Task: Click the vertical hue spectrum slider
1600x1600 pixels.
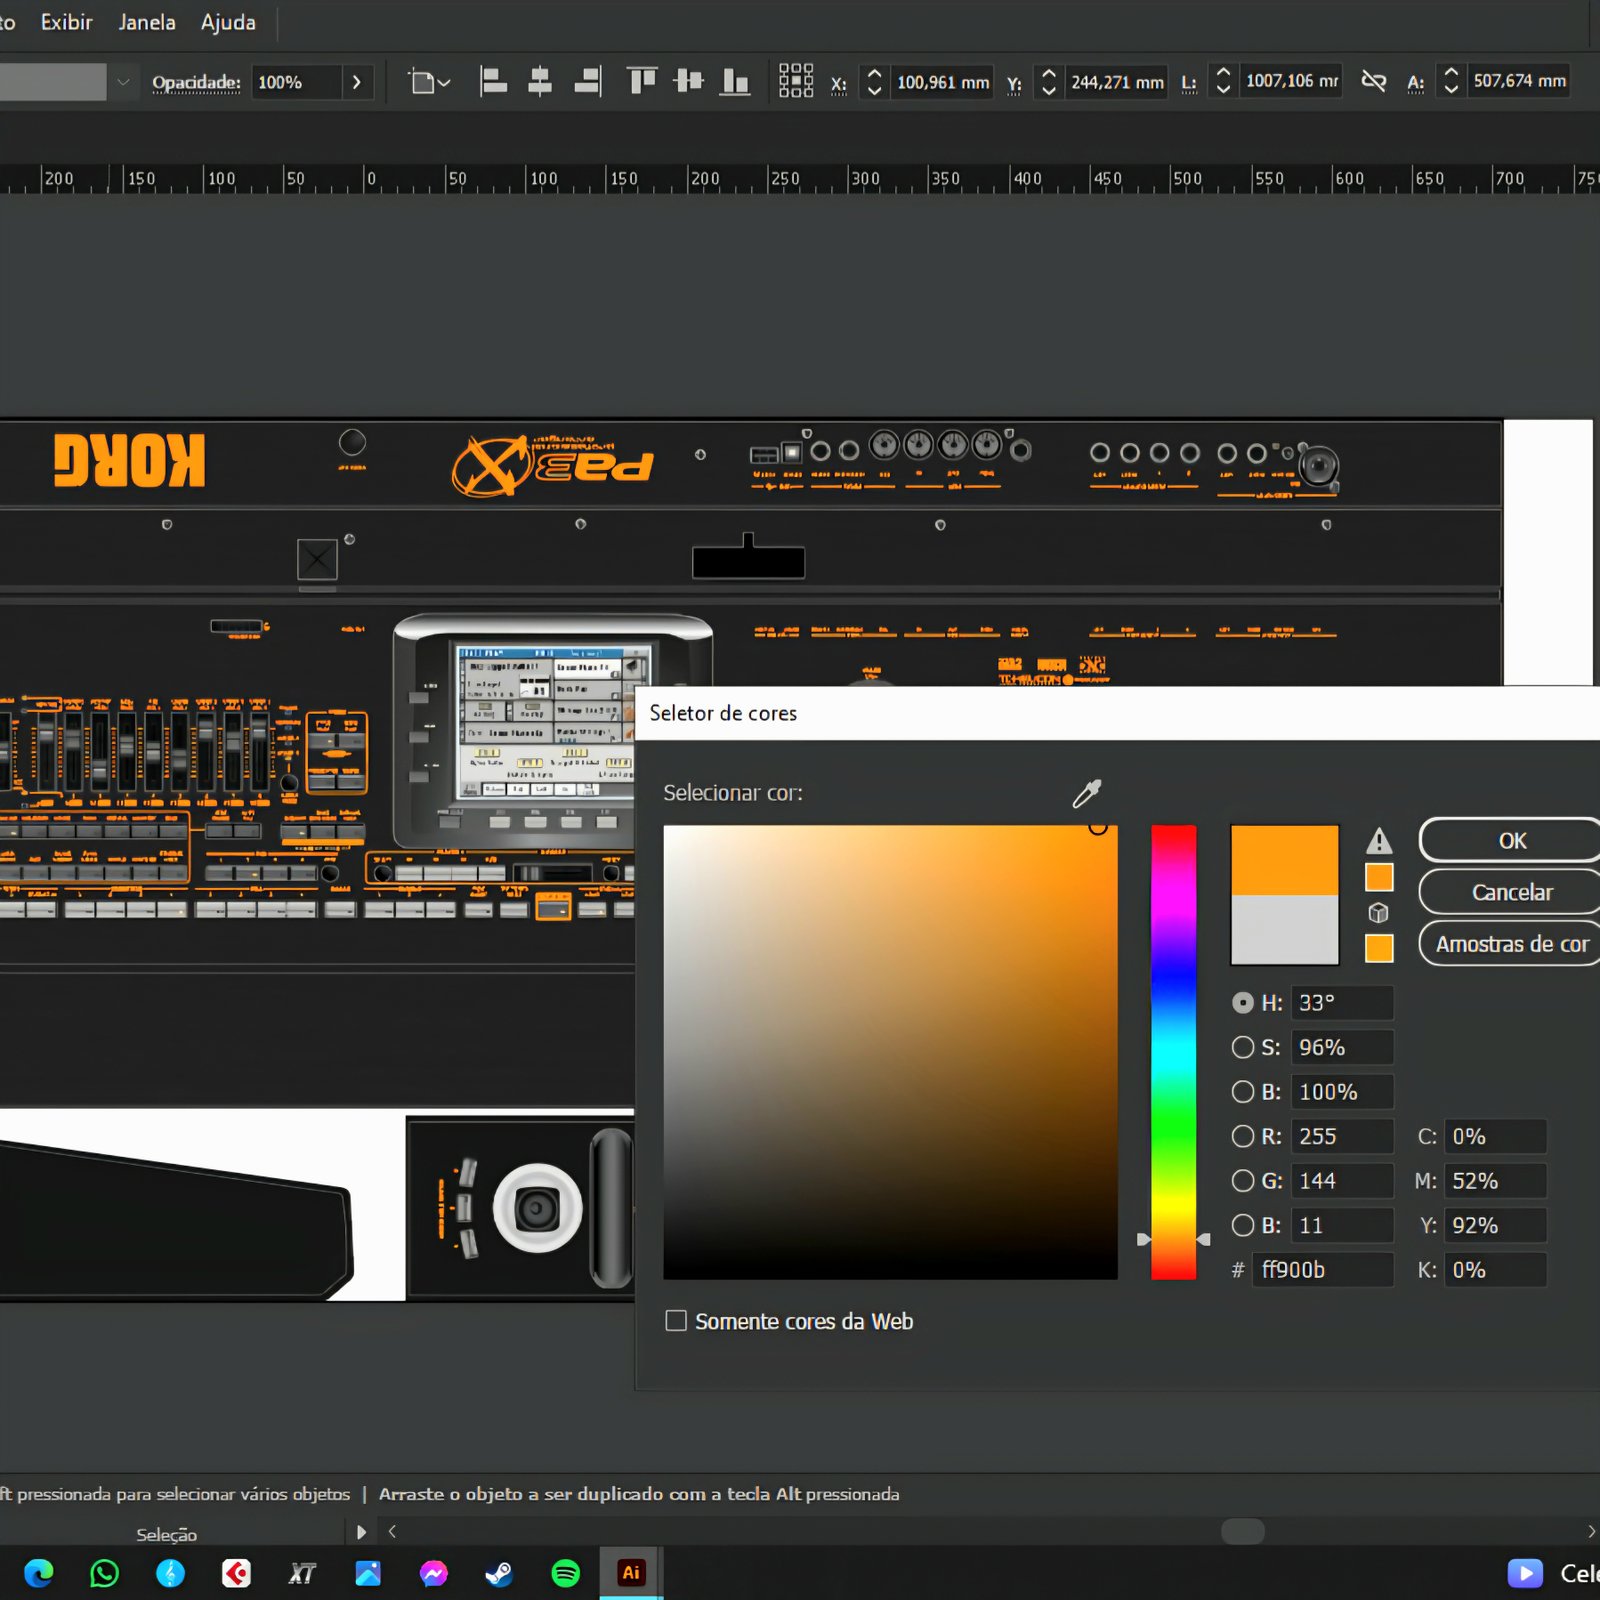Action: tap(1173, 1050)
